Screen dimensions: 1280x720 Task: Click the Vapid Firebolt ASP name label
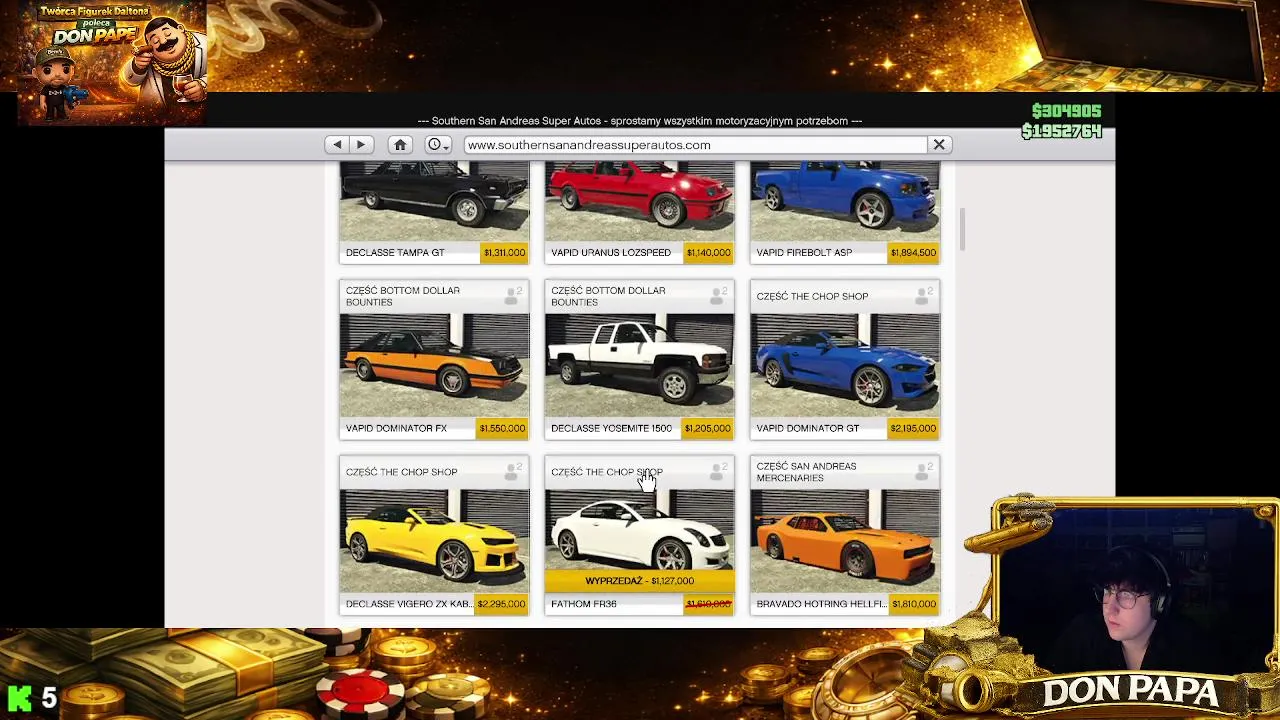click(x=804, y=253)
